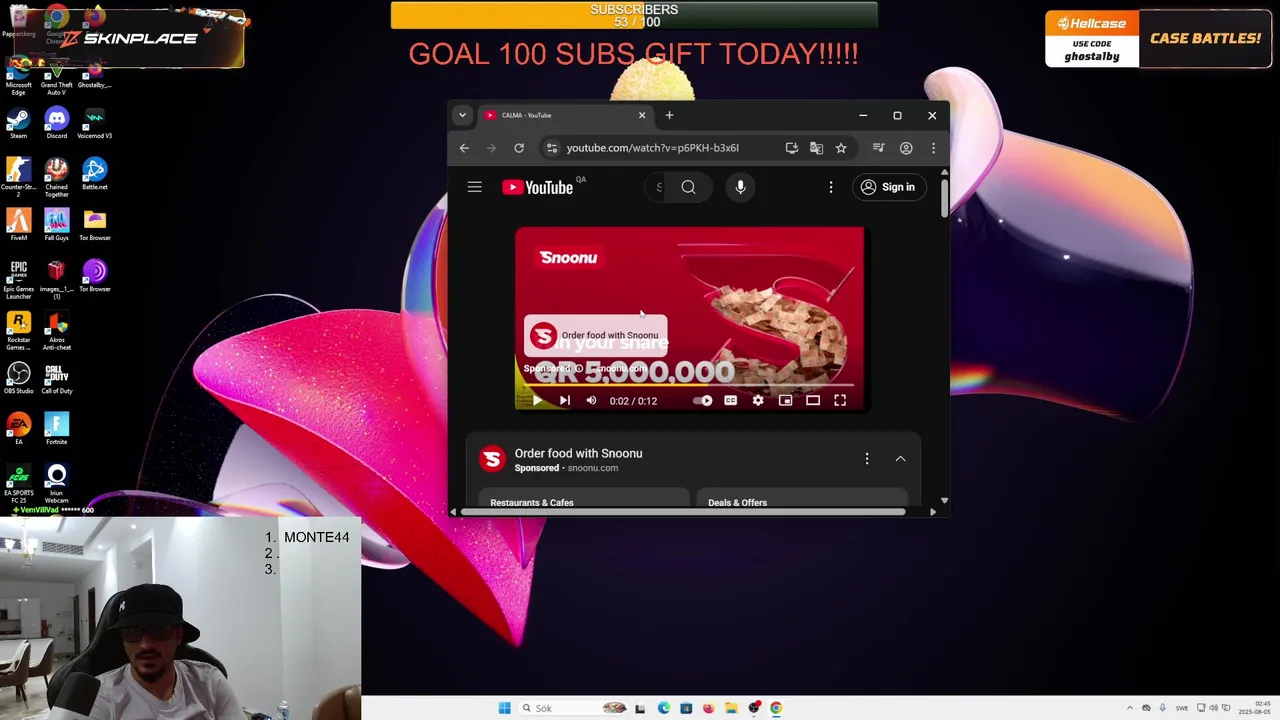1280x720 pixels.
Task: Select Akros Anti-cheat desktop icon
Action: pyautogui.click(x=56, y=331)
